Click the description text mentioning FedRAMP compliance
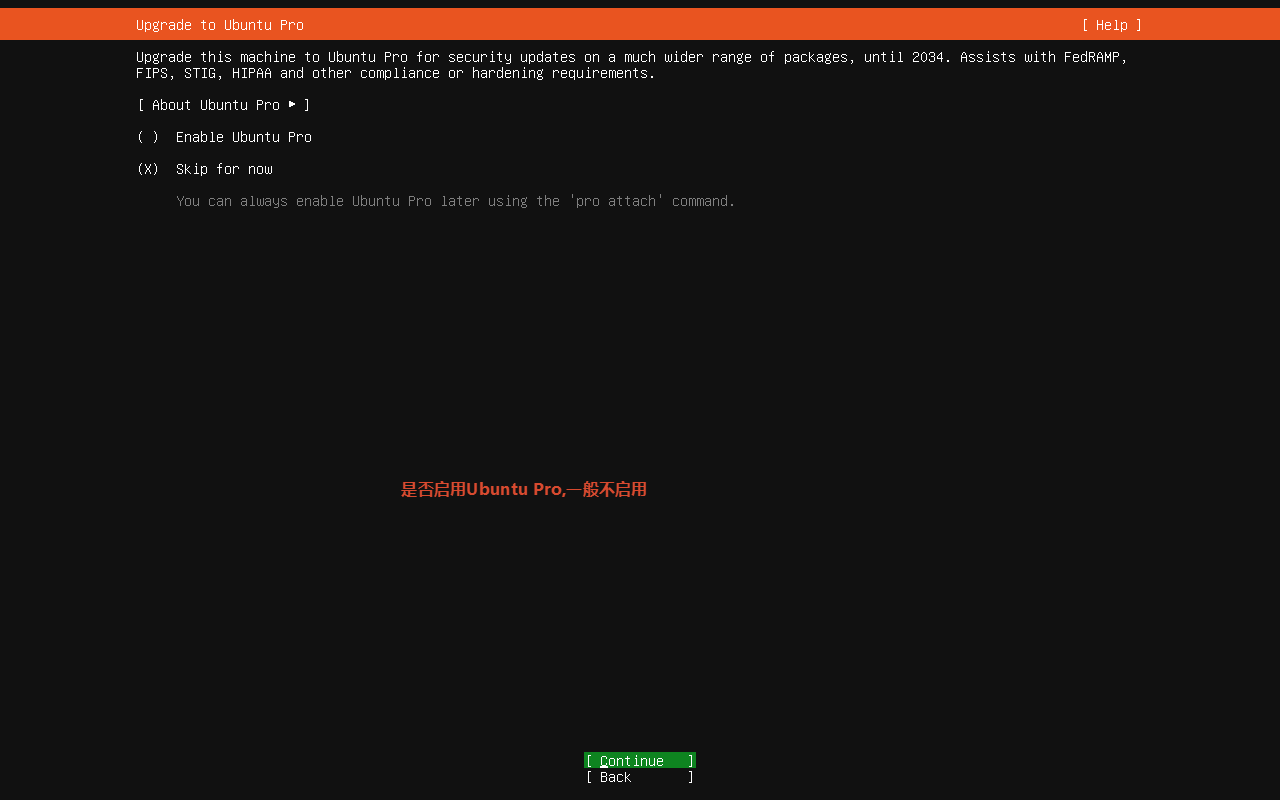Screen dimensions: 1280x800 pos(632,65)
